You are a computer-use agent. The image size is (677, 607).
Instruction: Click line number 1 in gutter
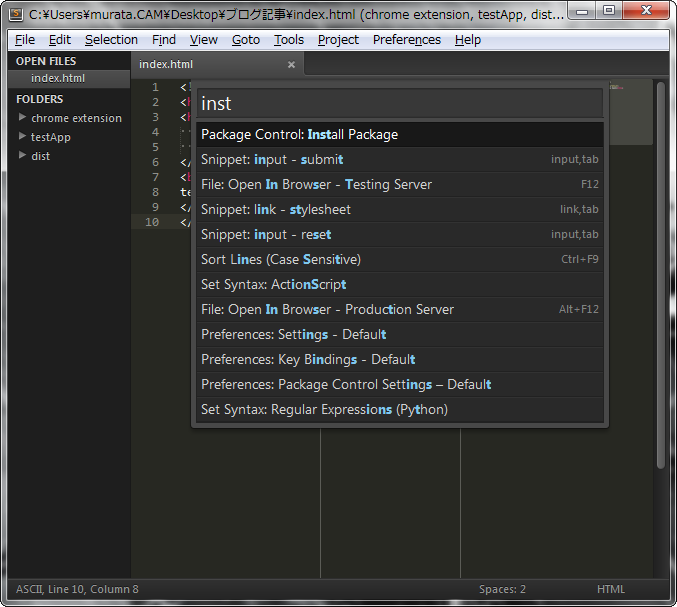coord(155,87)
